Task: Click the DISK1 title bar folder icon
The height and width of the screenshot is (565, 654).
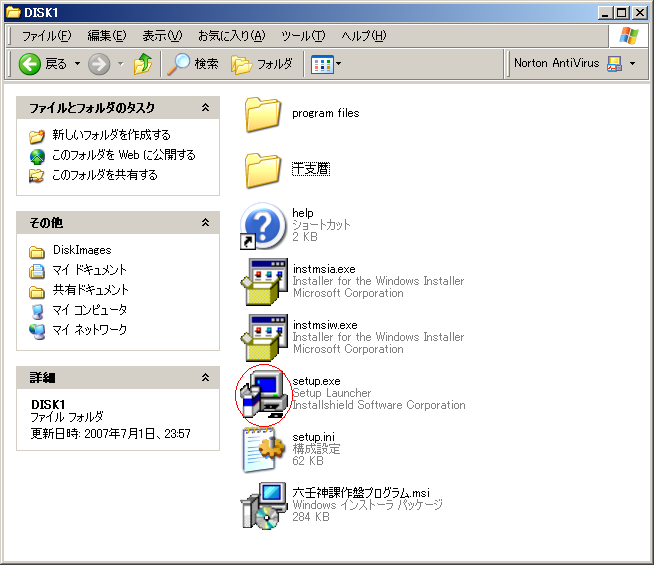Action: coord(13,13)
